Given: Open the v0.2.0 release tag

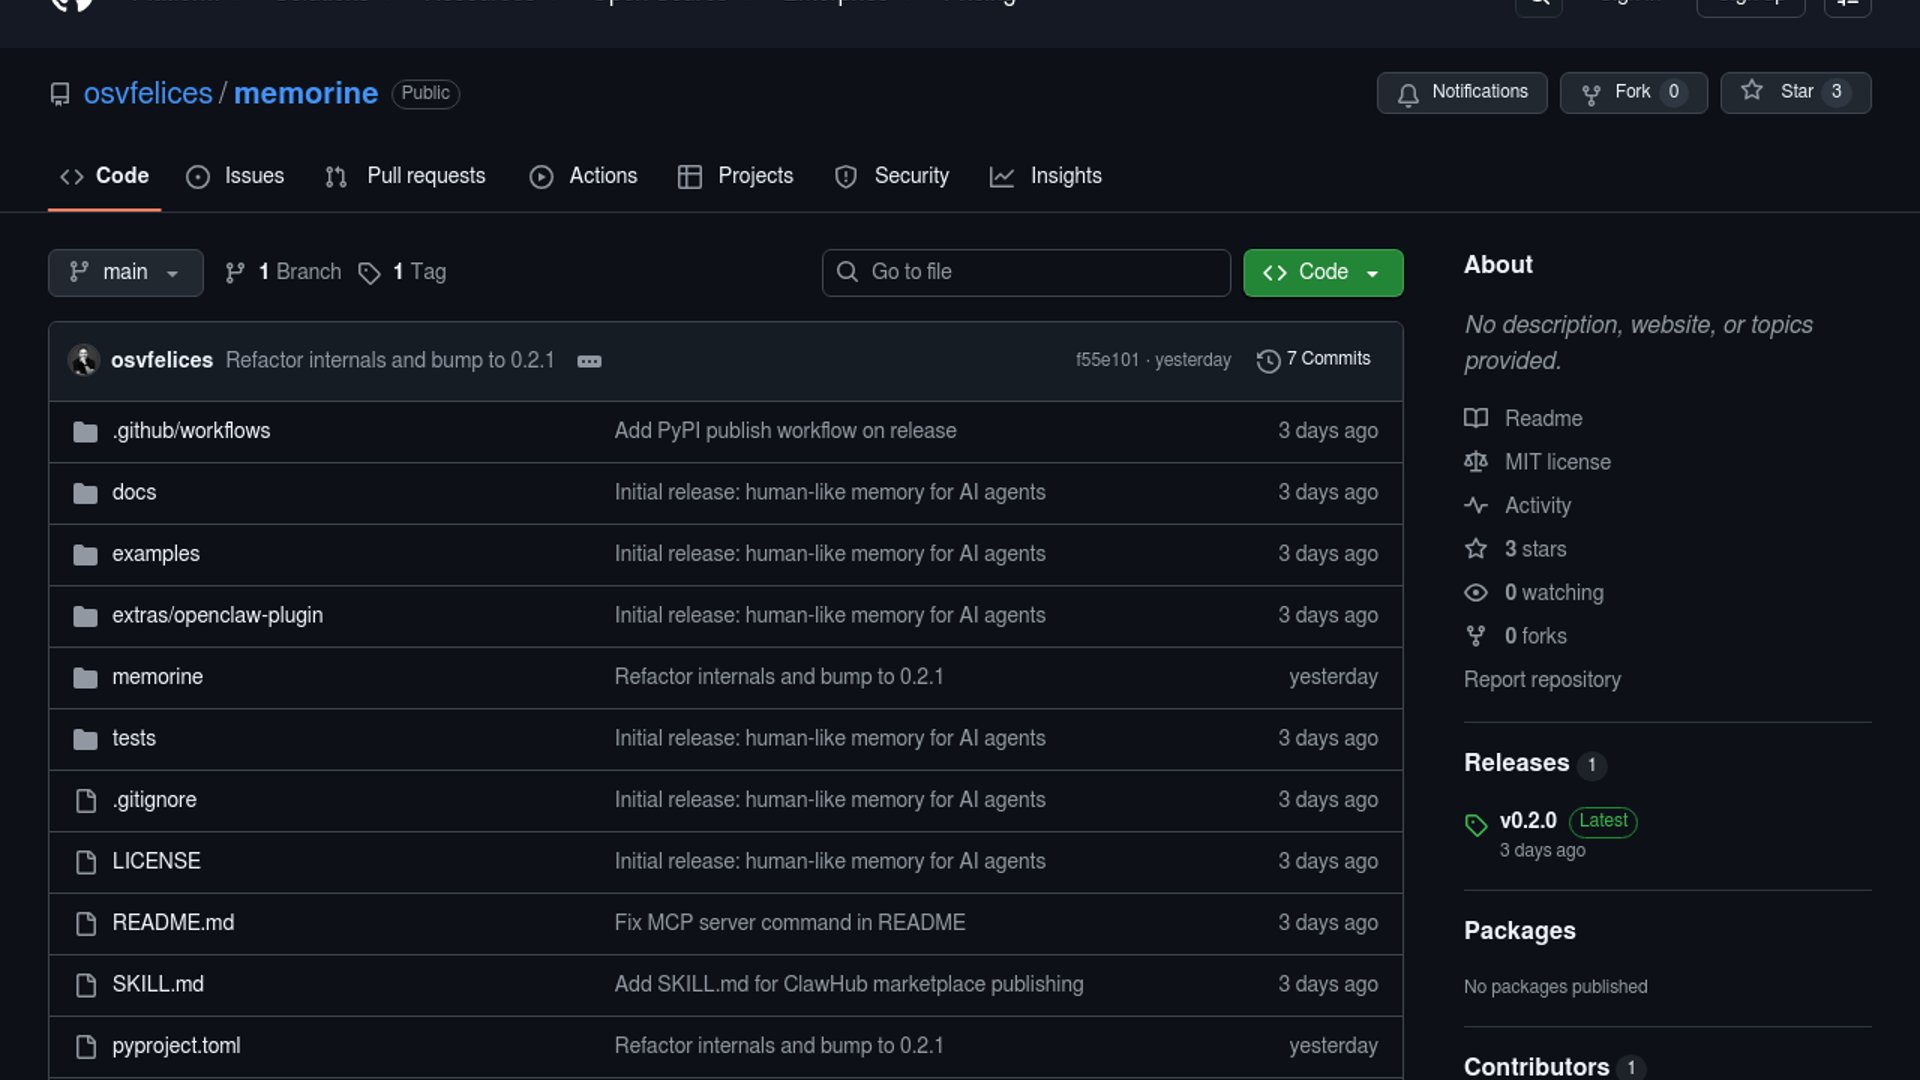Looking at the screenshot, I should click(x=1527, y=821).
